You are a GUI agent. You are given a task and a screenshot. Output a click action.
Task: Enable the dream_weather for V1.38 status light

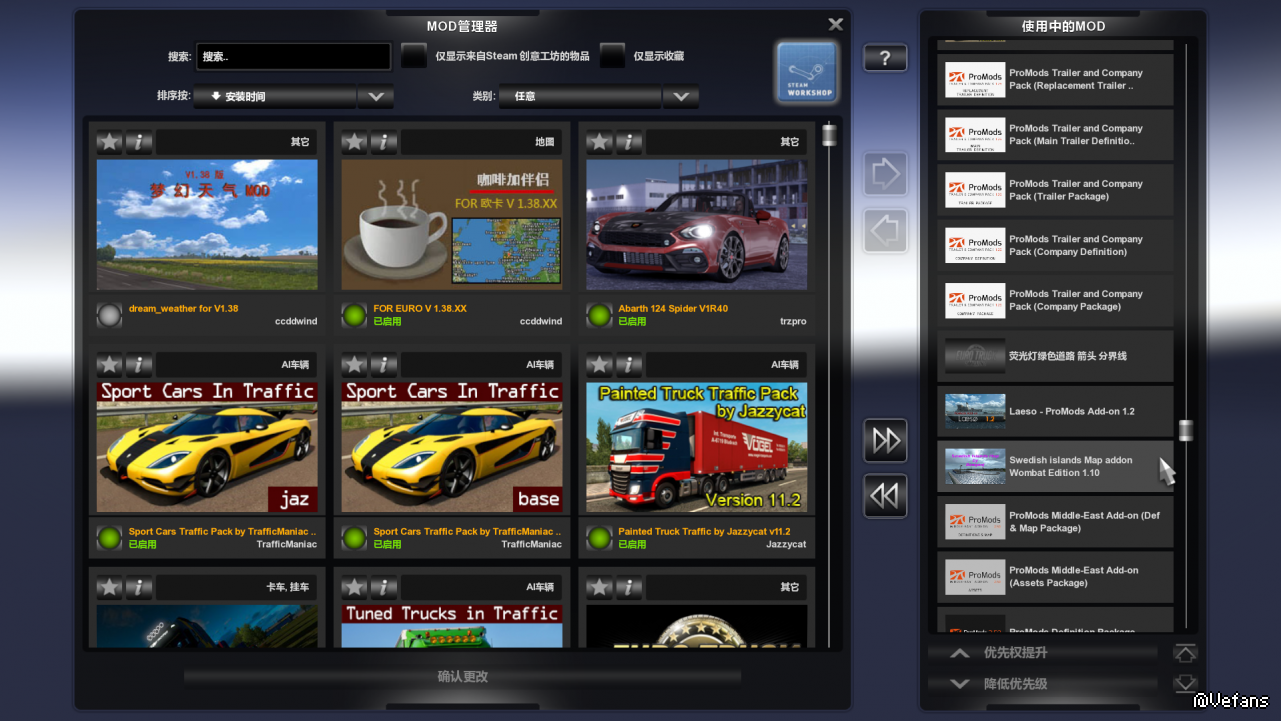109,315
